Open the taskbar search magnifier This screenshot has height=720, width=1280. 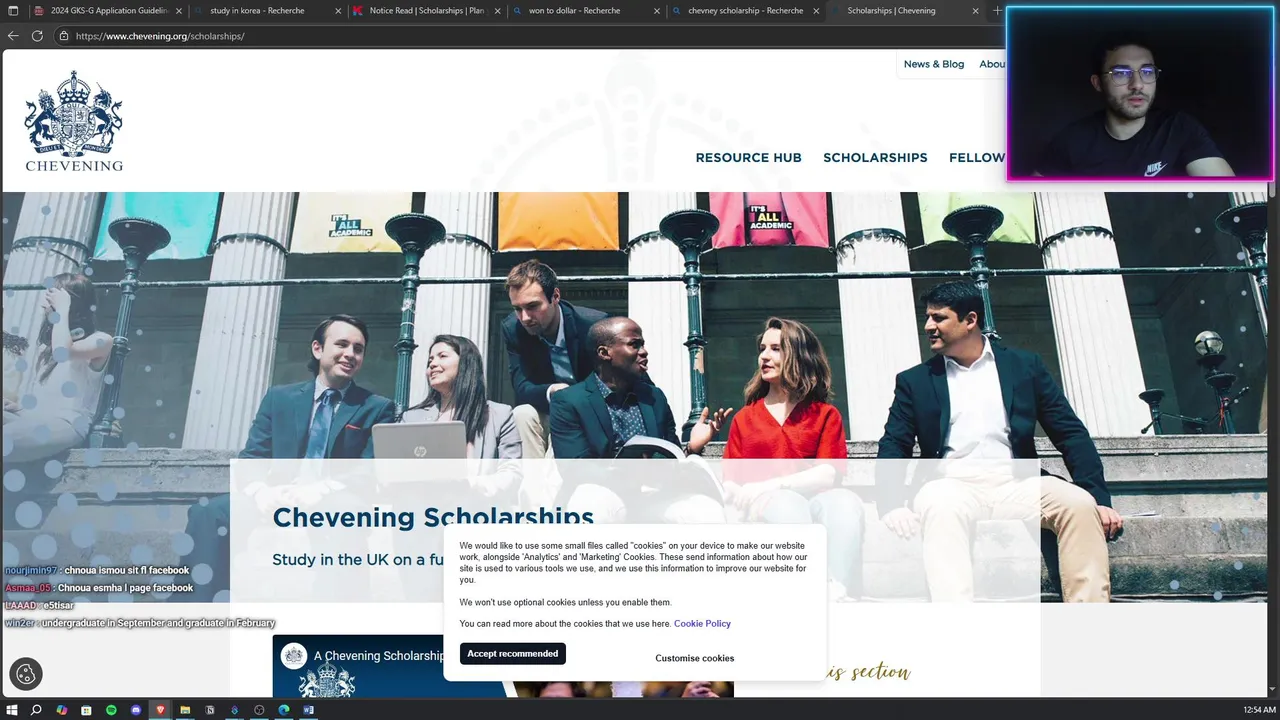[x=36, y=710]
